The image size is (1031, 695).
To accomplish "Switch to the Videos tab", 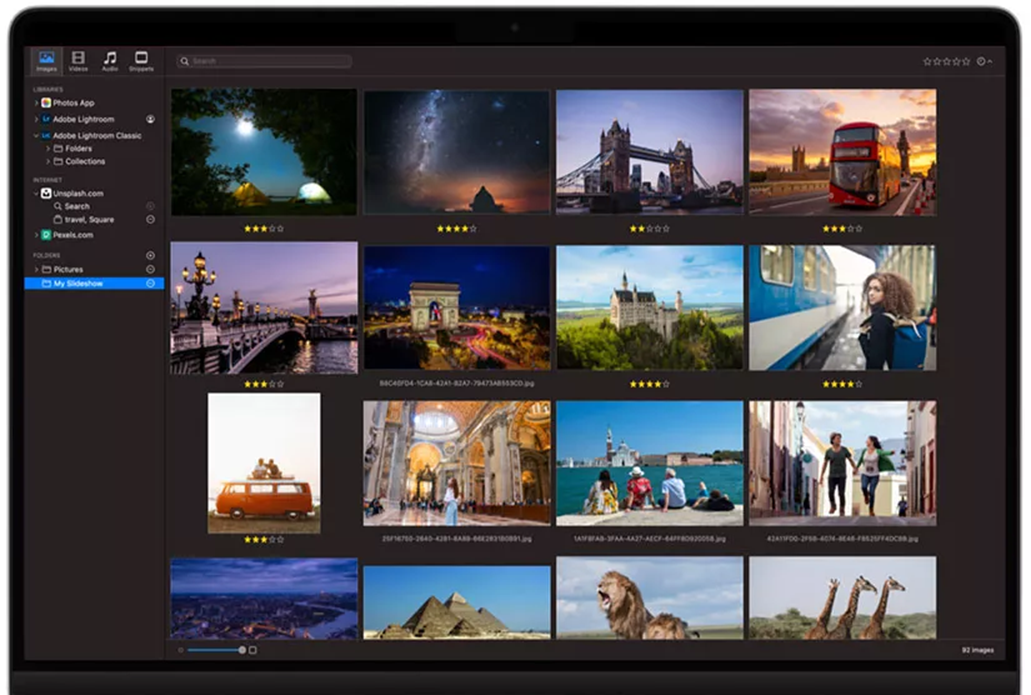I will click(x=78, y=61).
